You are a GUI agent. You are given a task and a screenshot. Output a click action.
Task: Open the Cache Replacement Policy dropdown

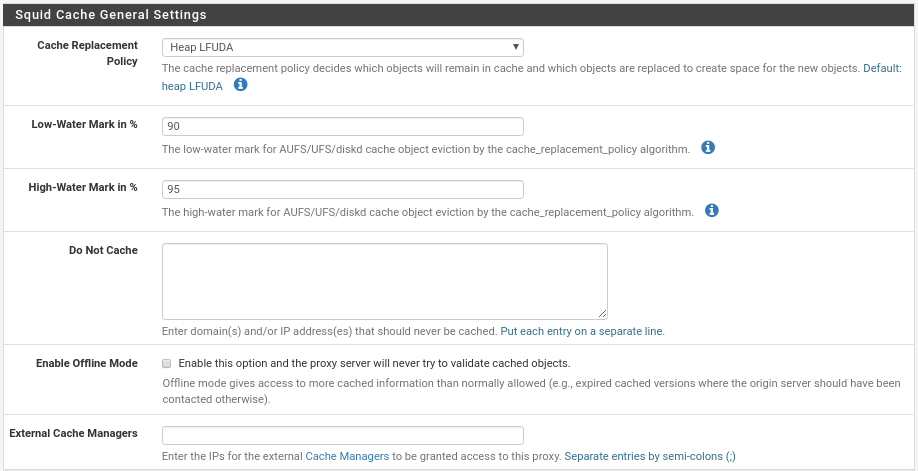tap(342, 47)
